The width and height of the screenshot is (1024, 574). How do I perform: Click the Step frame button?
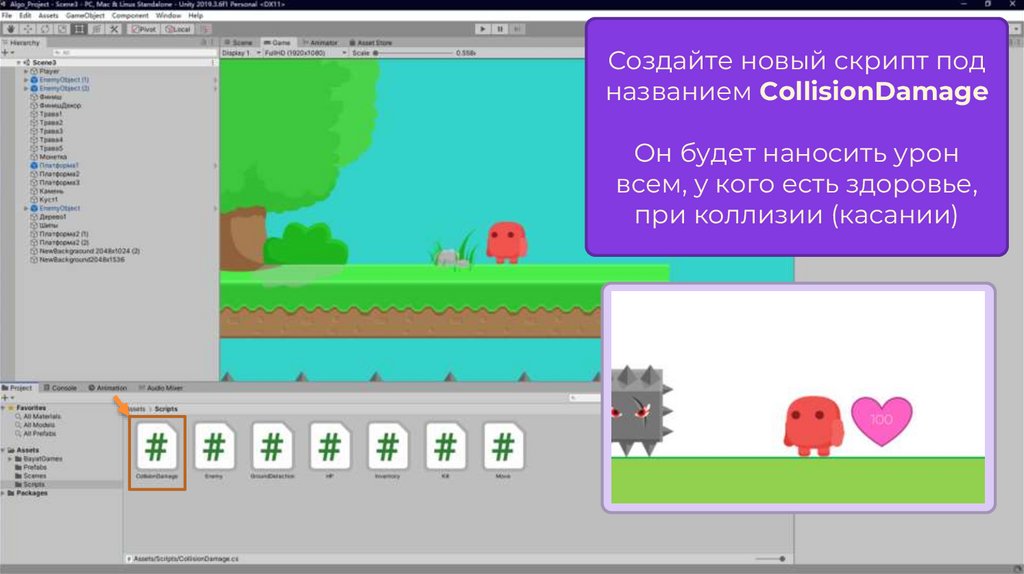[517, 29]
